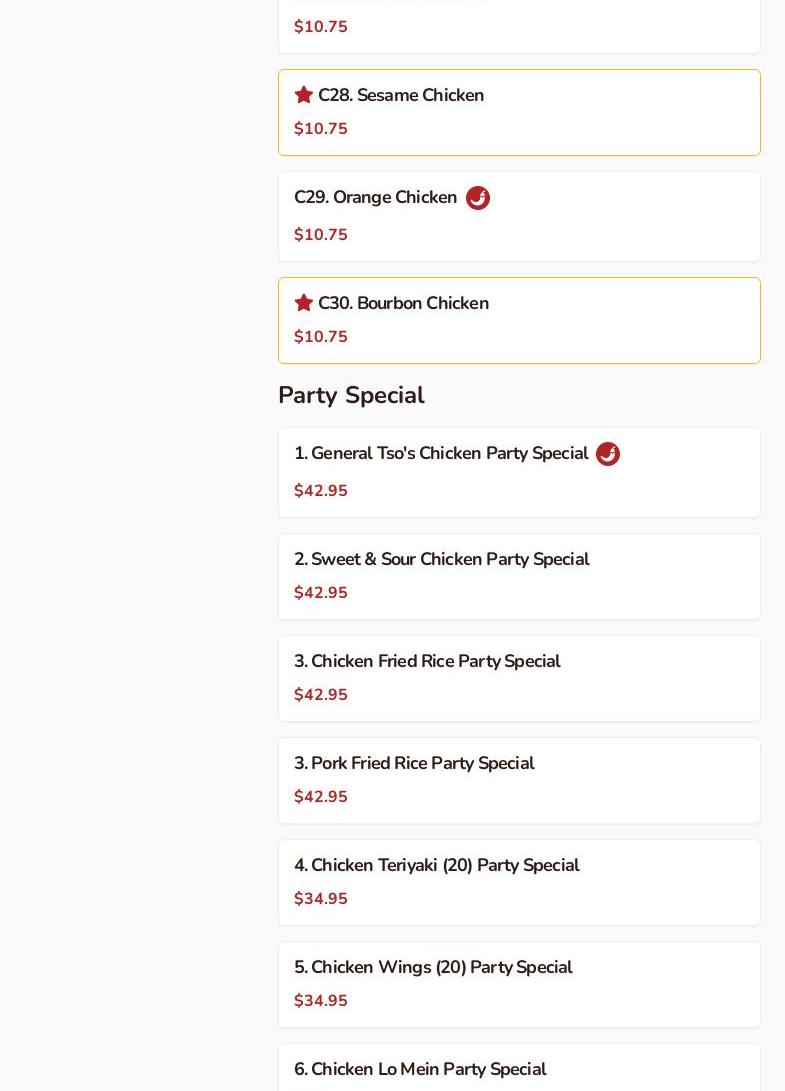Pick 3. Pork Fried Rice Party Special
Viewport: 785px width, 1091px height.
[414, 764]
